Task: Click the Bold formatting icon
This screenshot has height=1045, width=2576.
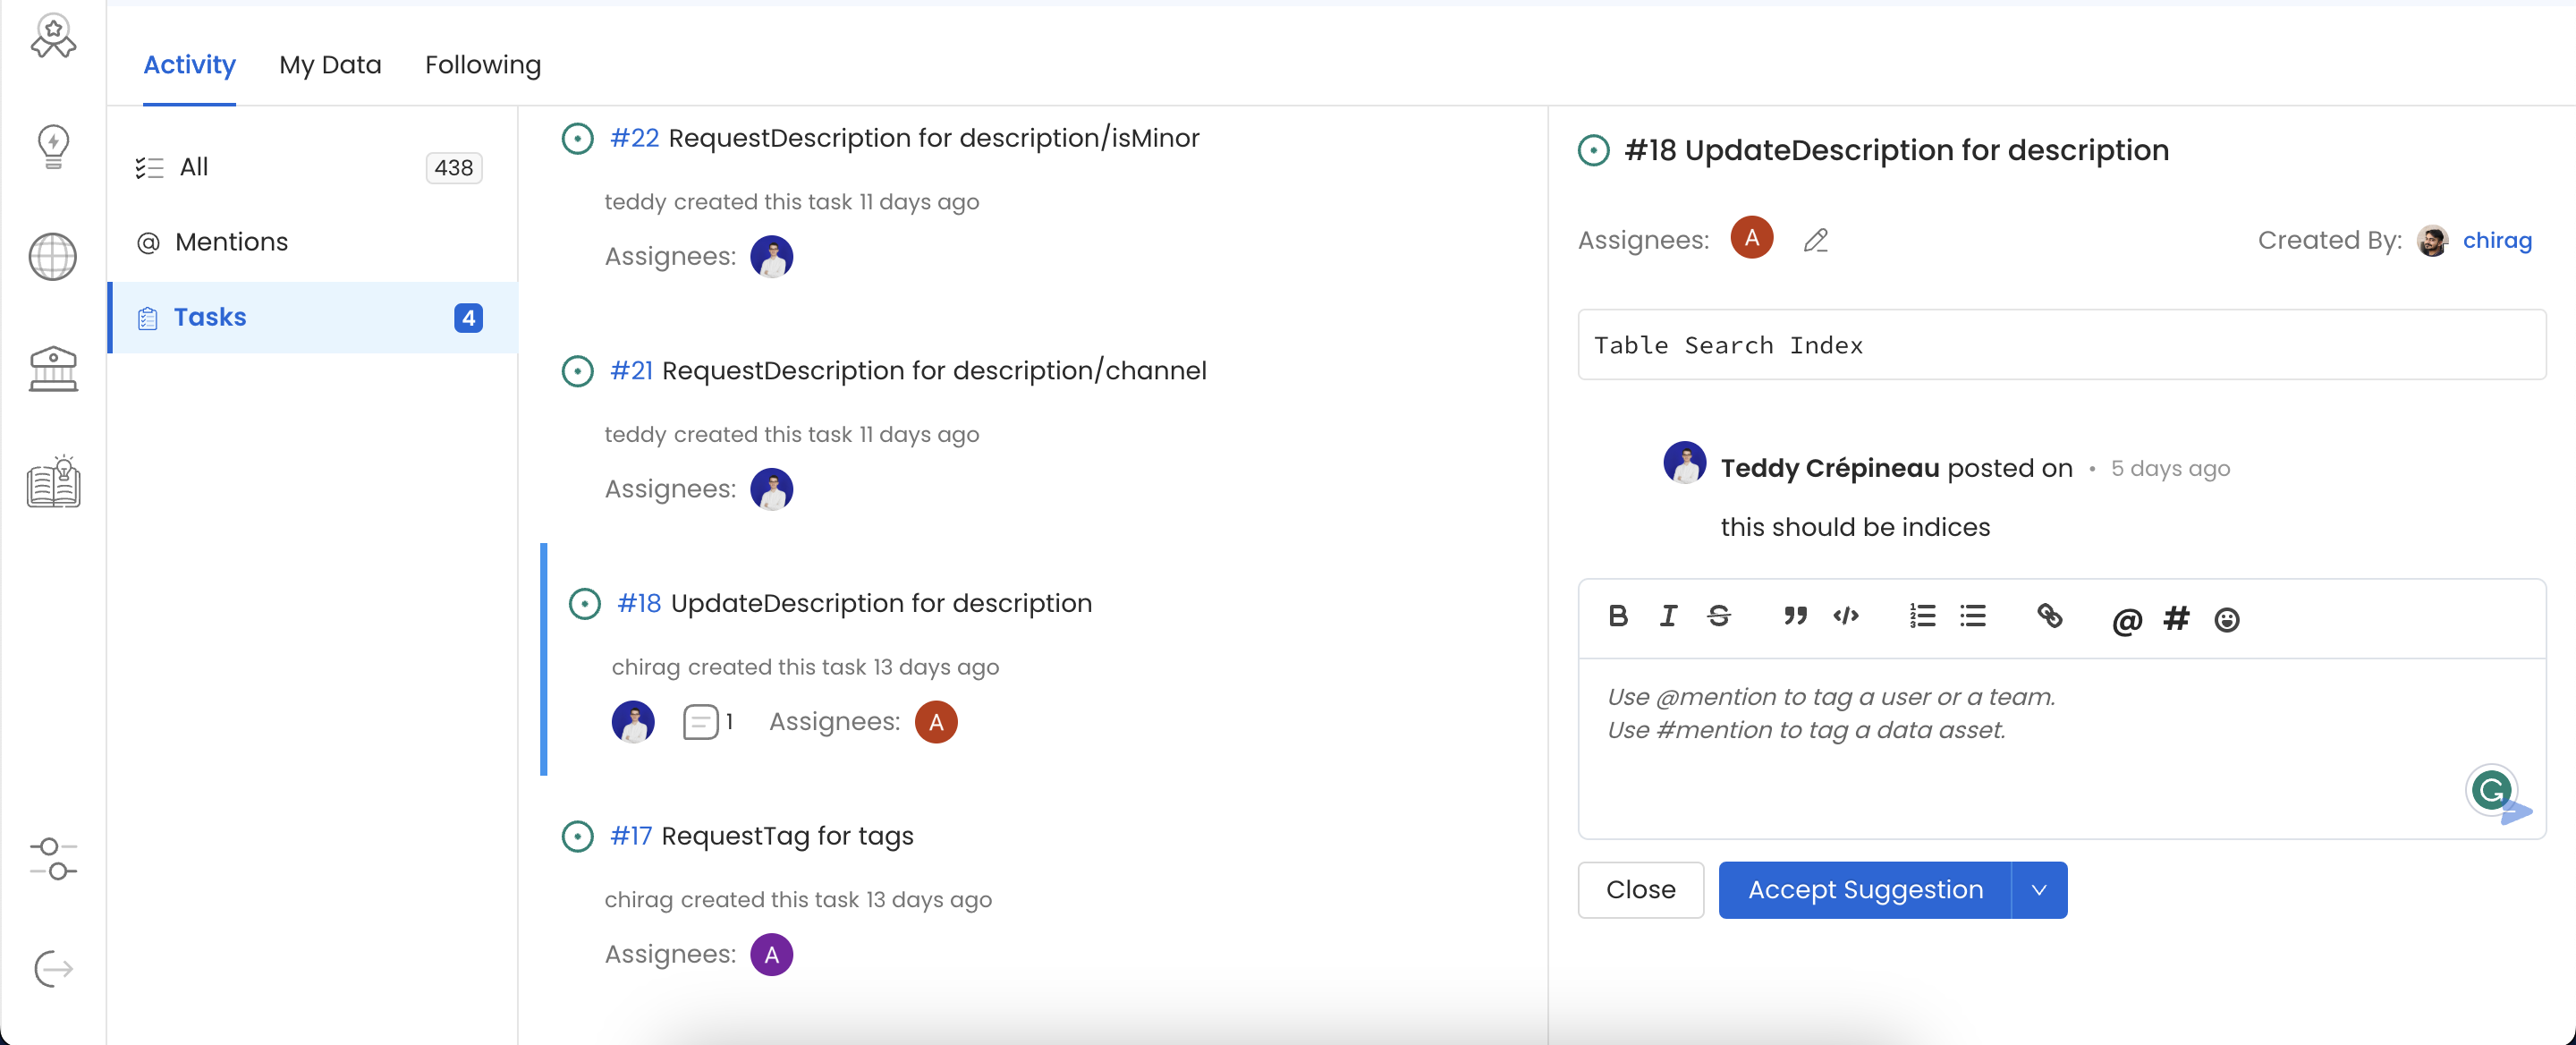Action: tap(1617, 616)
